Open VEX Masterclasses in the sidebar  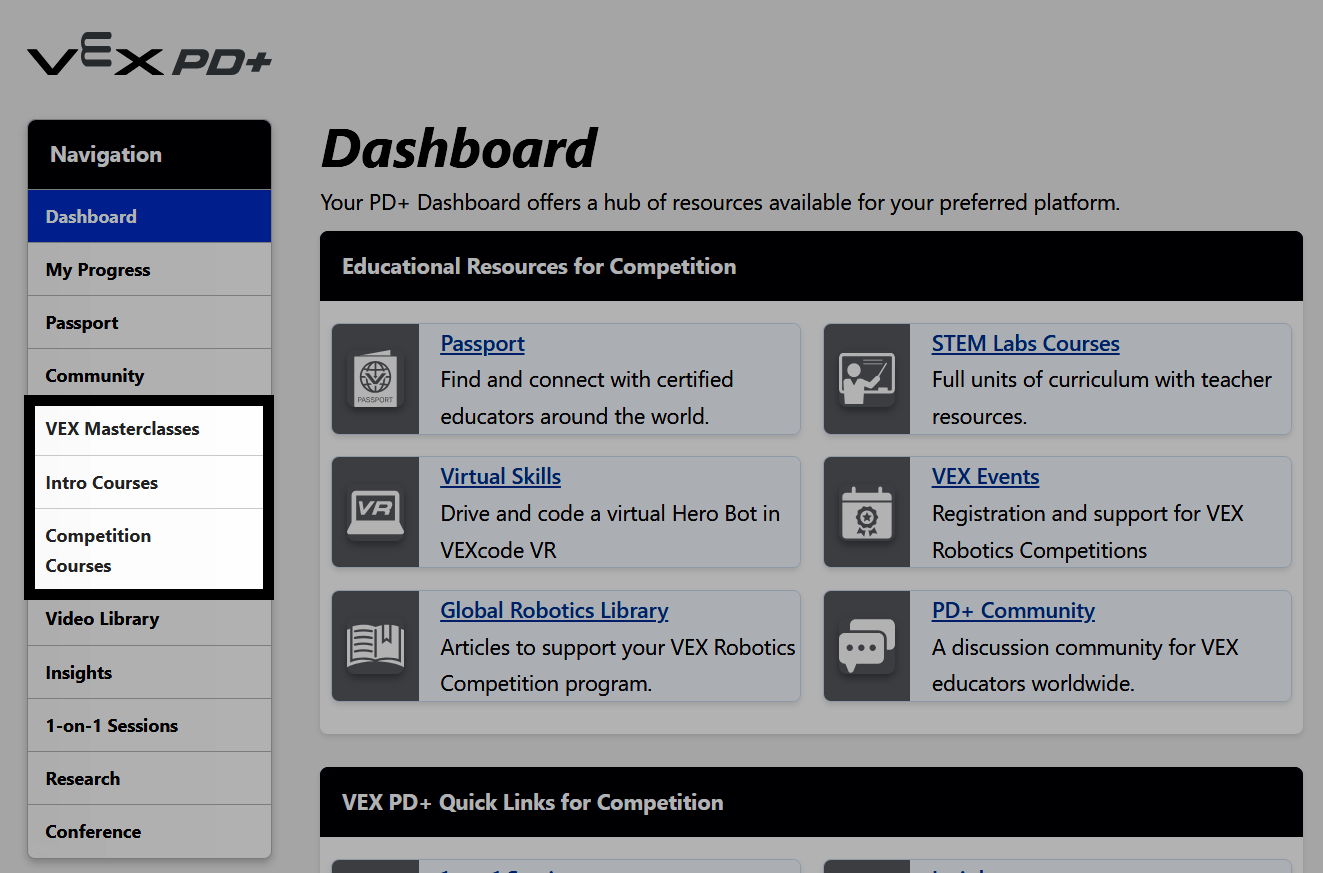(149, 429)
